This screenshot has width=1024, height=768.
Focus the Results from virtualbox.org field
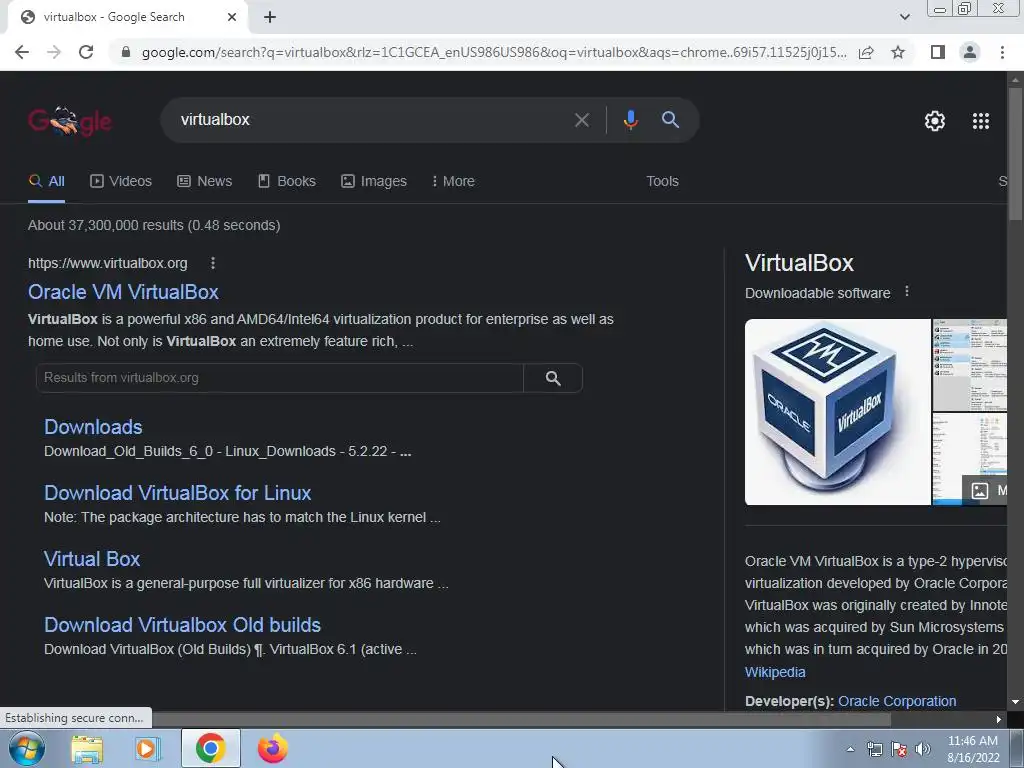click(x=280, y=377)
